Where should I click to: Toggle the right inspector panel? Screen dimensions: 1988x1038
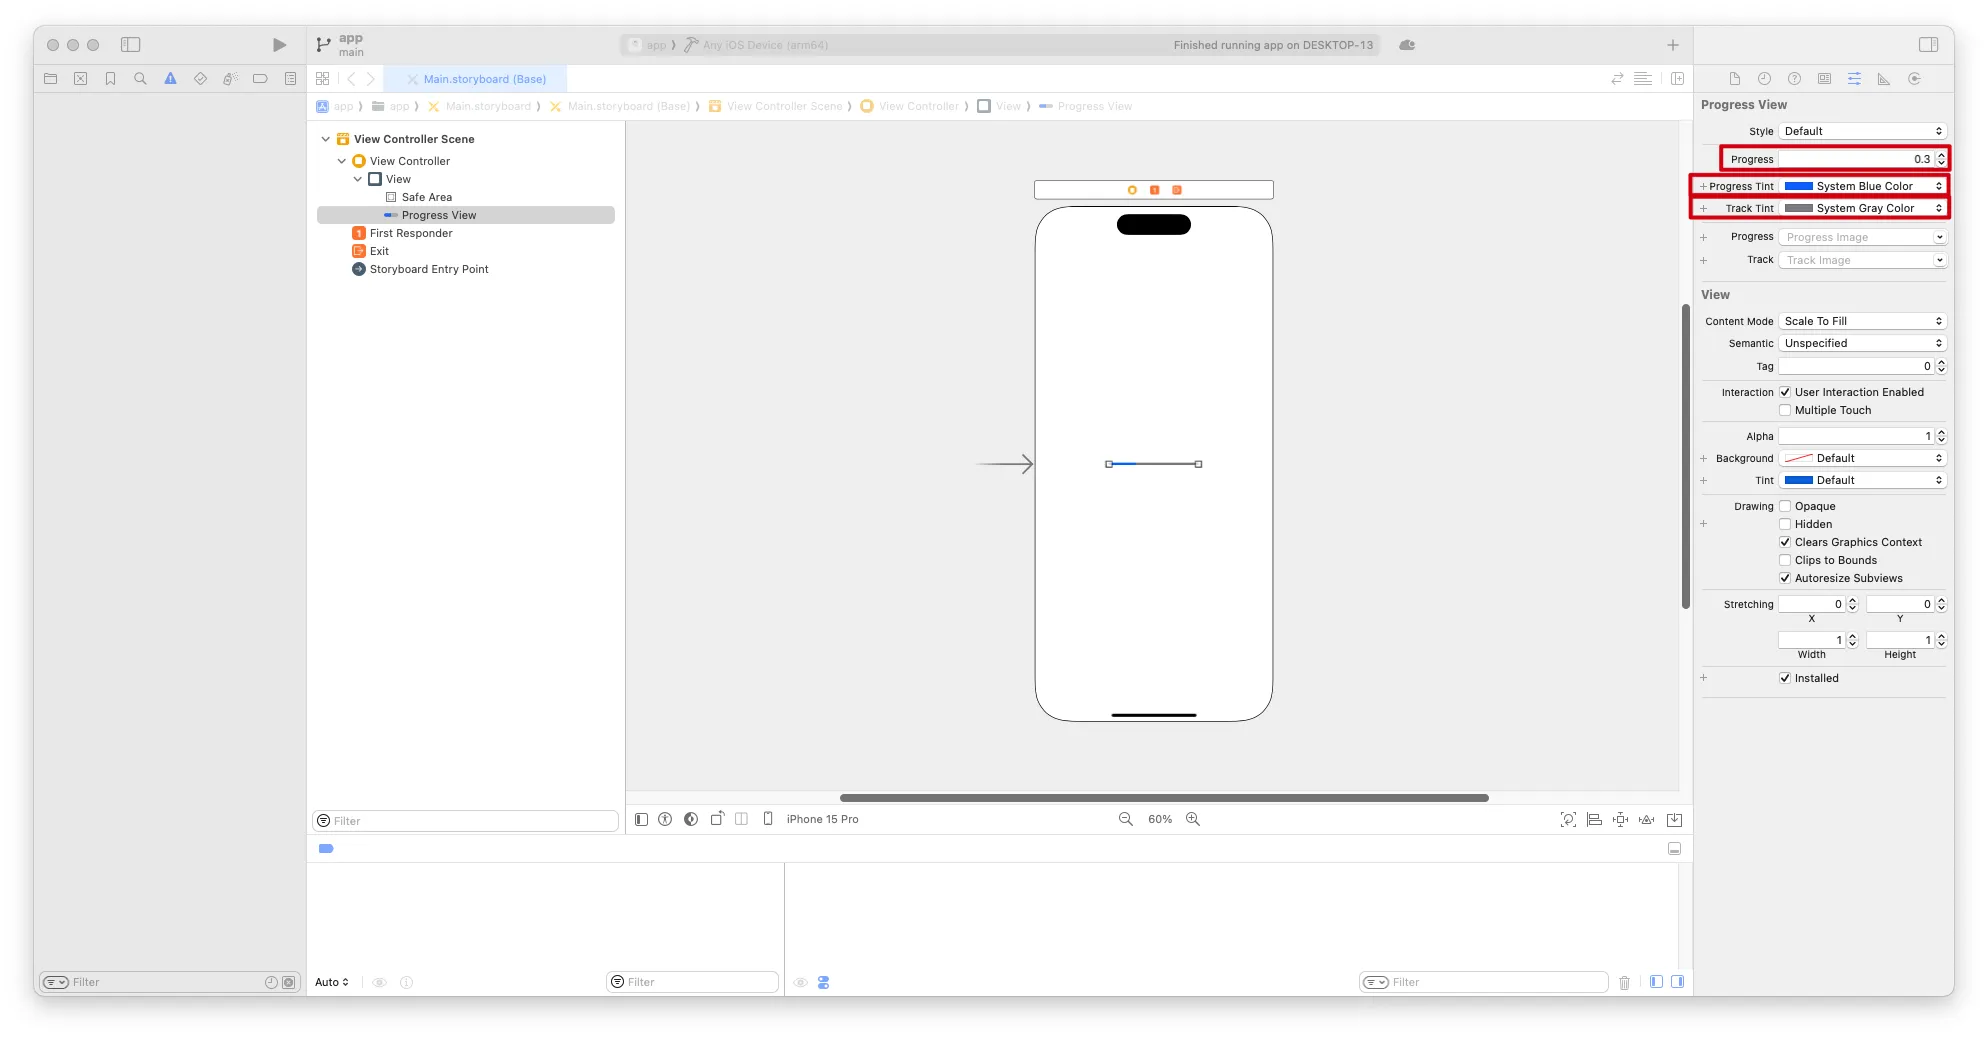[x=1929, y=45]
